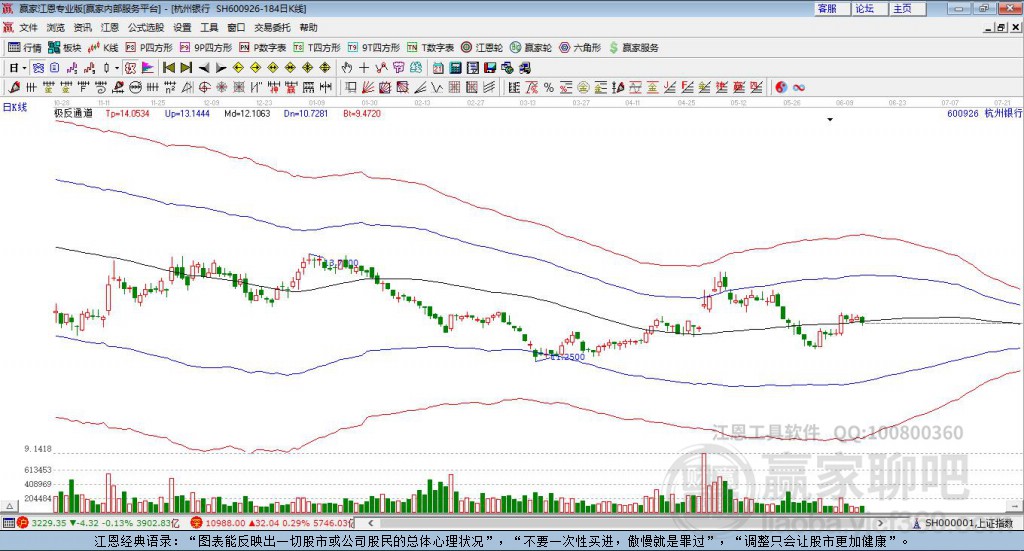The width and height of the screenshot is (1024, 551).
Task: Click the 主页 home page button
Action: 908,8
